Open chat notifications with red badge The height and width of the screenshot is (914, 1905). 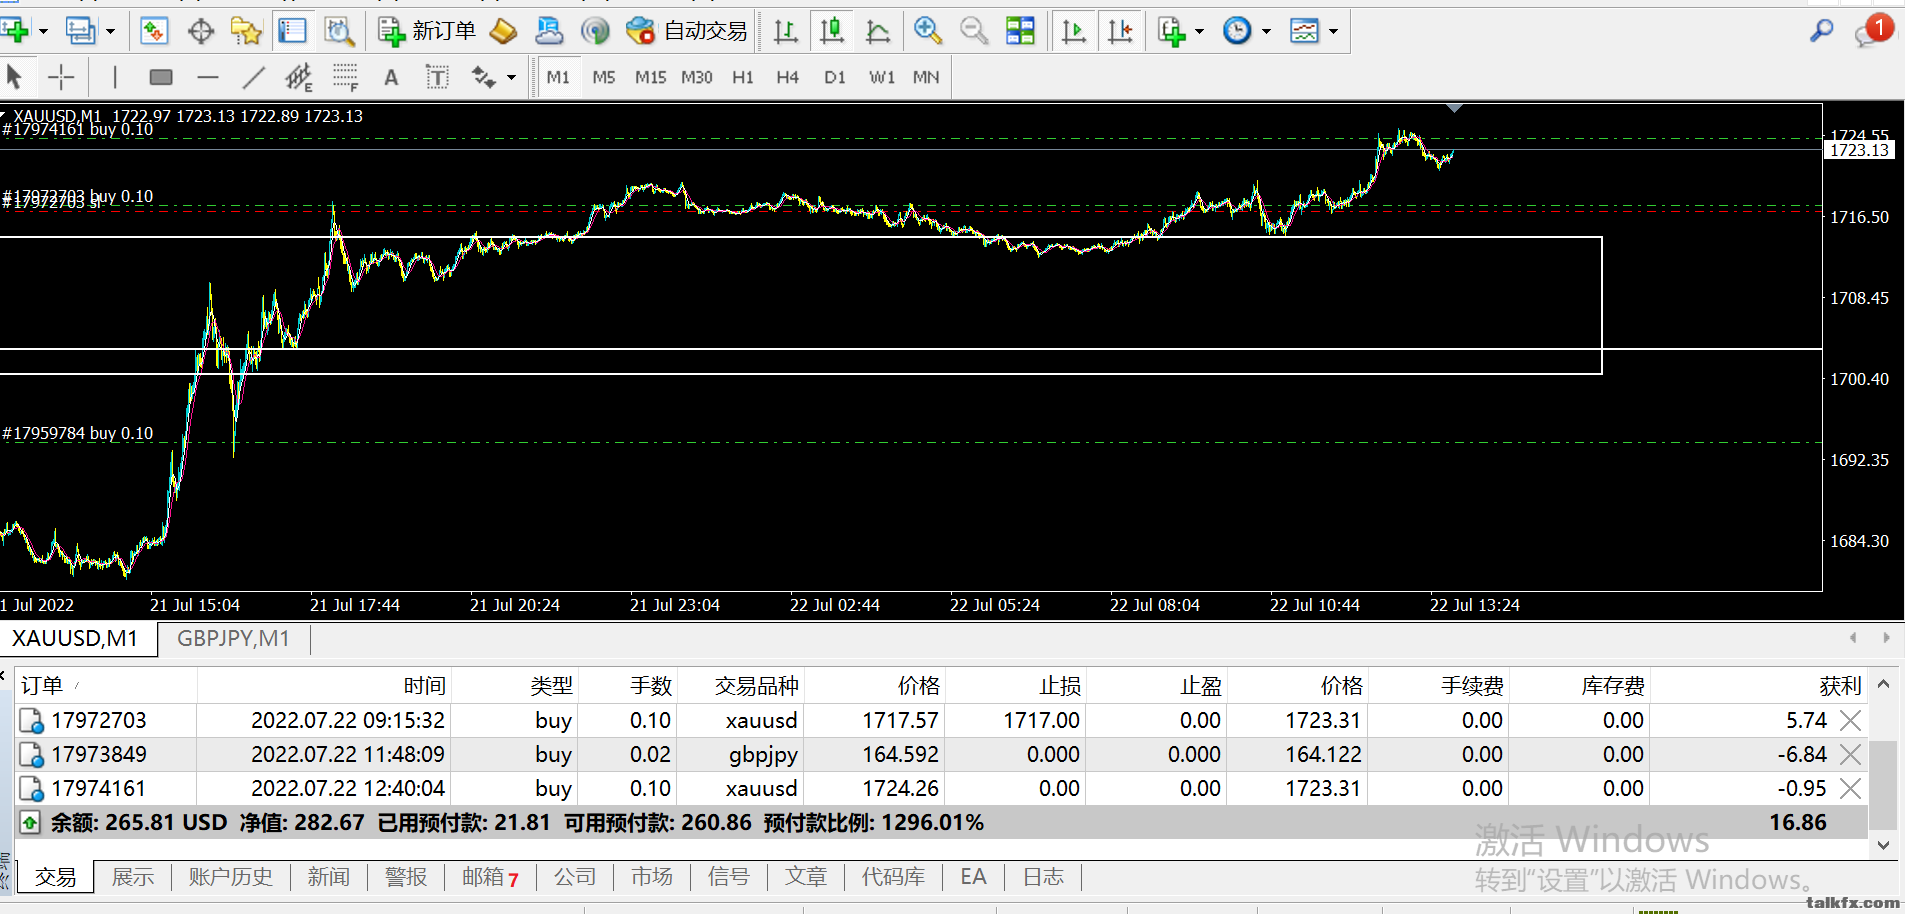pyautogui.click(x=1872, y=31)
